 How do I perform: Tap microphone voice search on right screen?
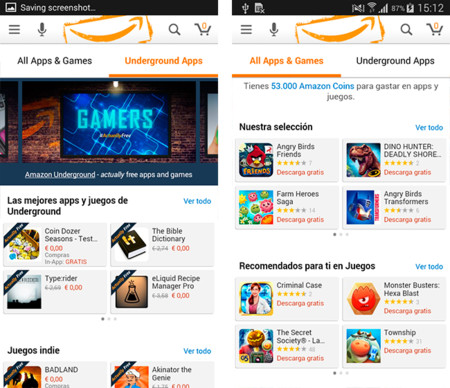(274, 30)
